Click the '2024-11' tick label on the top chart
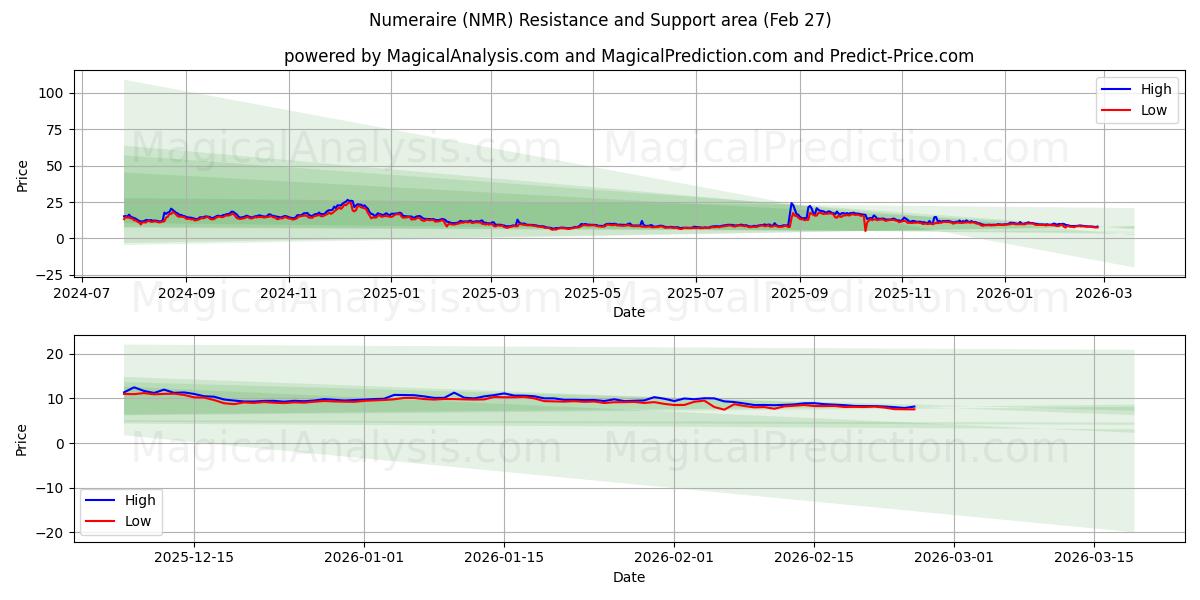Image resolution: width=1200 pixels, height=600 pixels. click(x=289, y=294)
